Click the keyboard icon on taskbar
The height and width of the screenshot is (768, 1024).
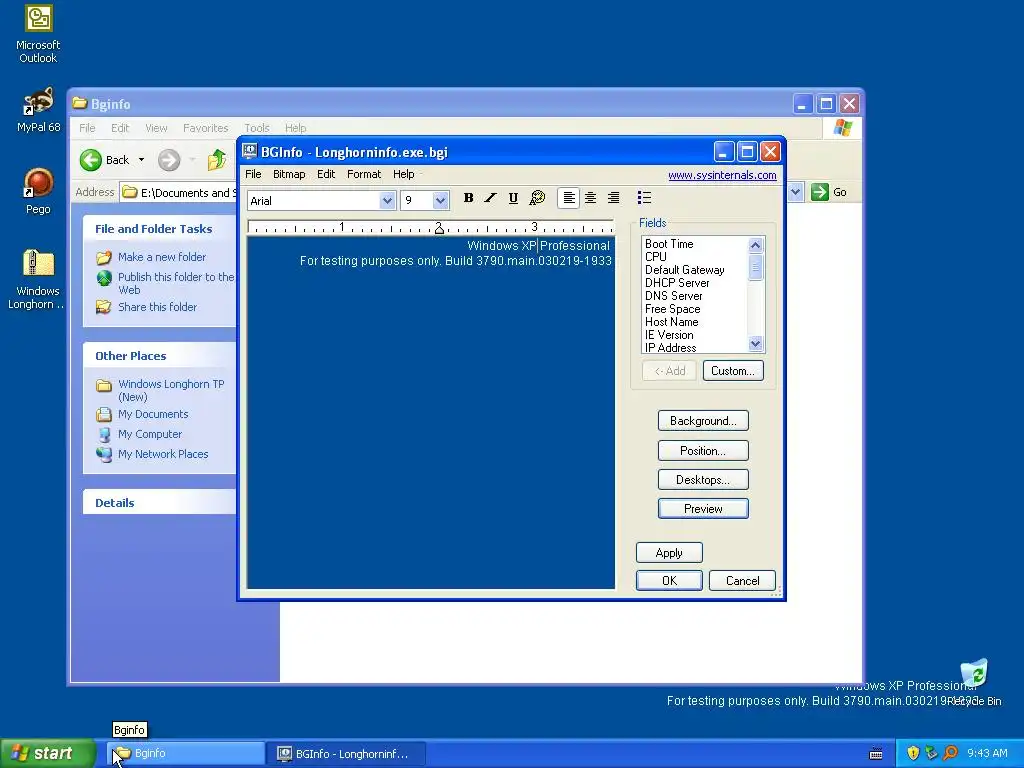[x=876, y=754]
